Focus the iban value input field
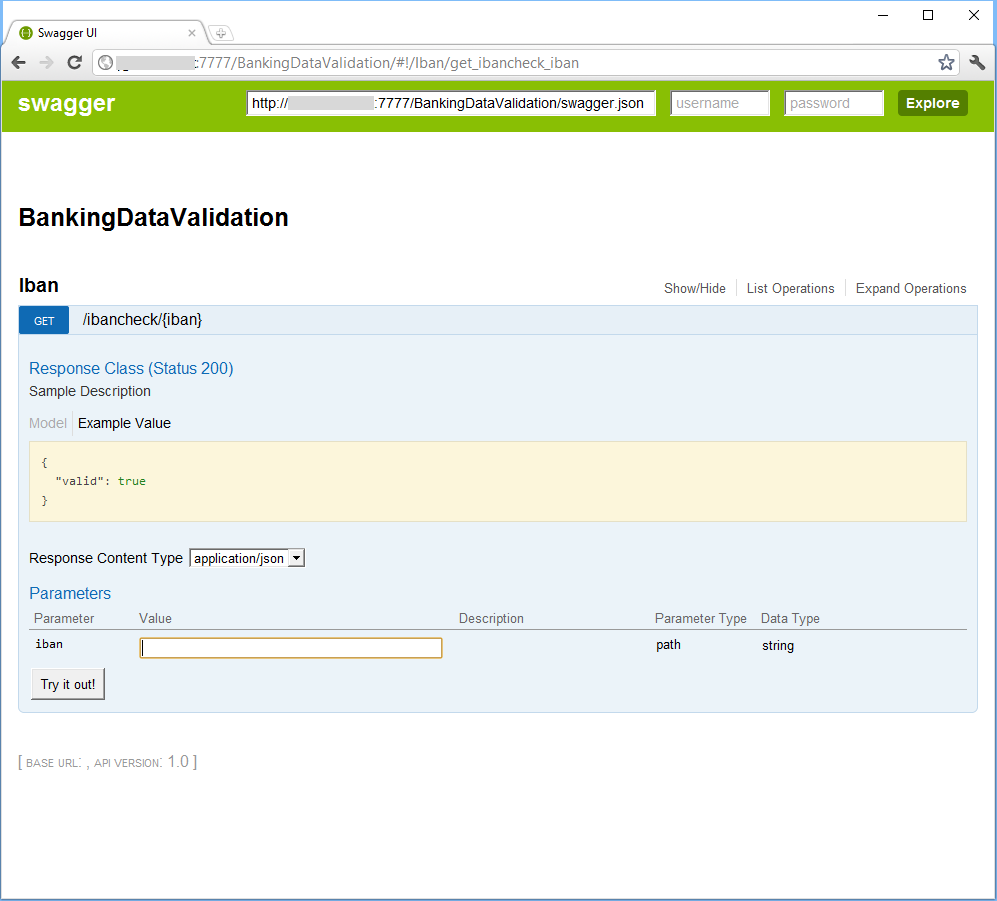The width and height of the screenshot is (997, 901). (290, 648)
